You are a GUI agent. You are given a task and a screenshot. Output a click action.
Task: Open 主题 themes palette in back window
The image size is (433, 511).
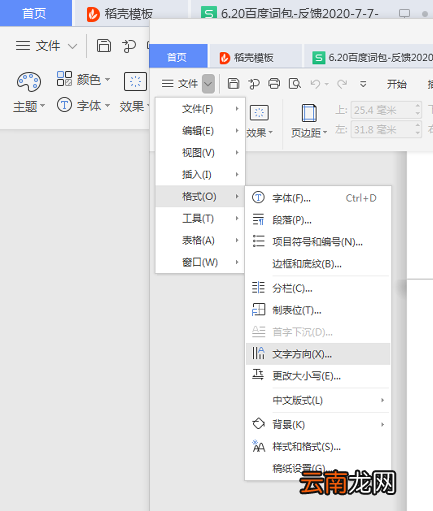pyautogui.click(x=29, y=92)
